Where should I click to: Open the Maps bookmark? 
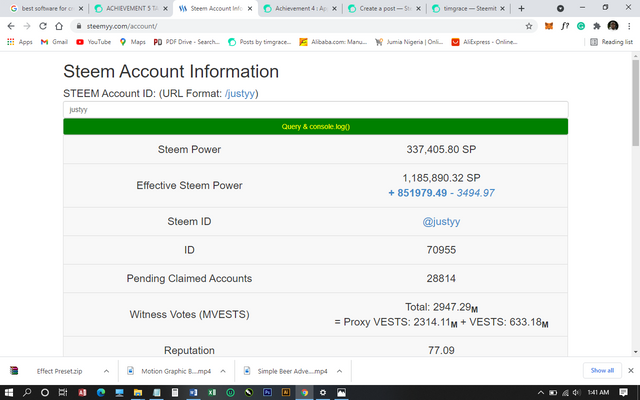coord(132,42)
